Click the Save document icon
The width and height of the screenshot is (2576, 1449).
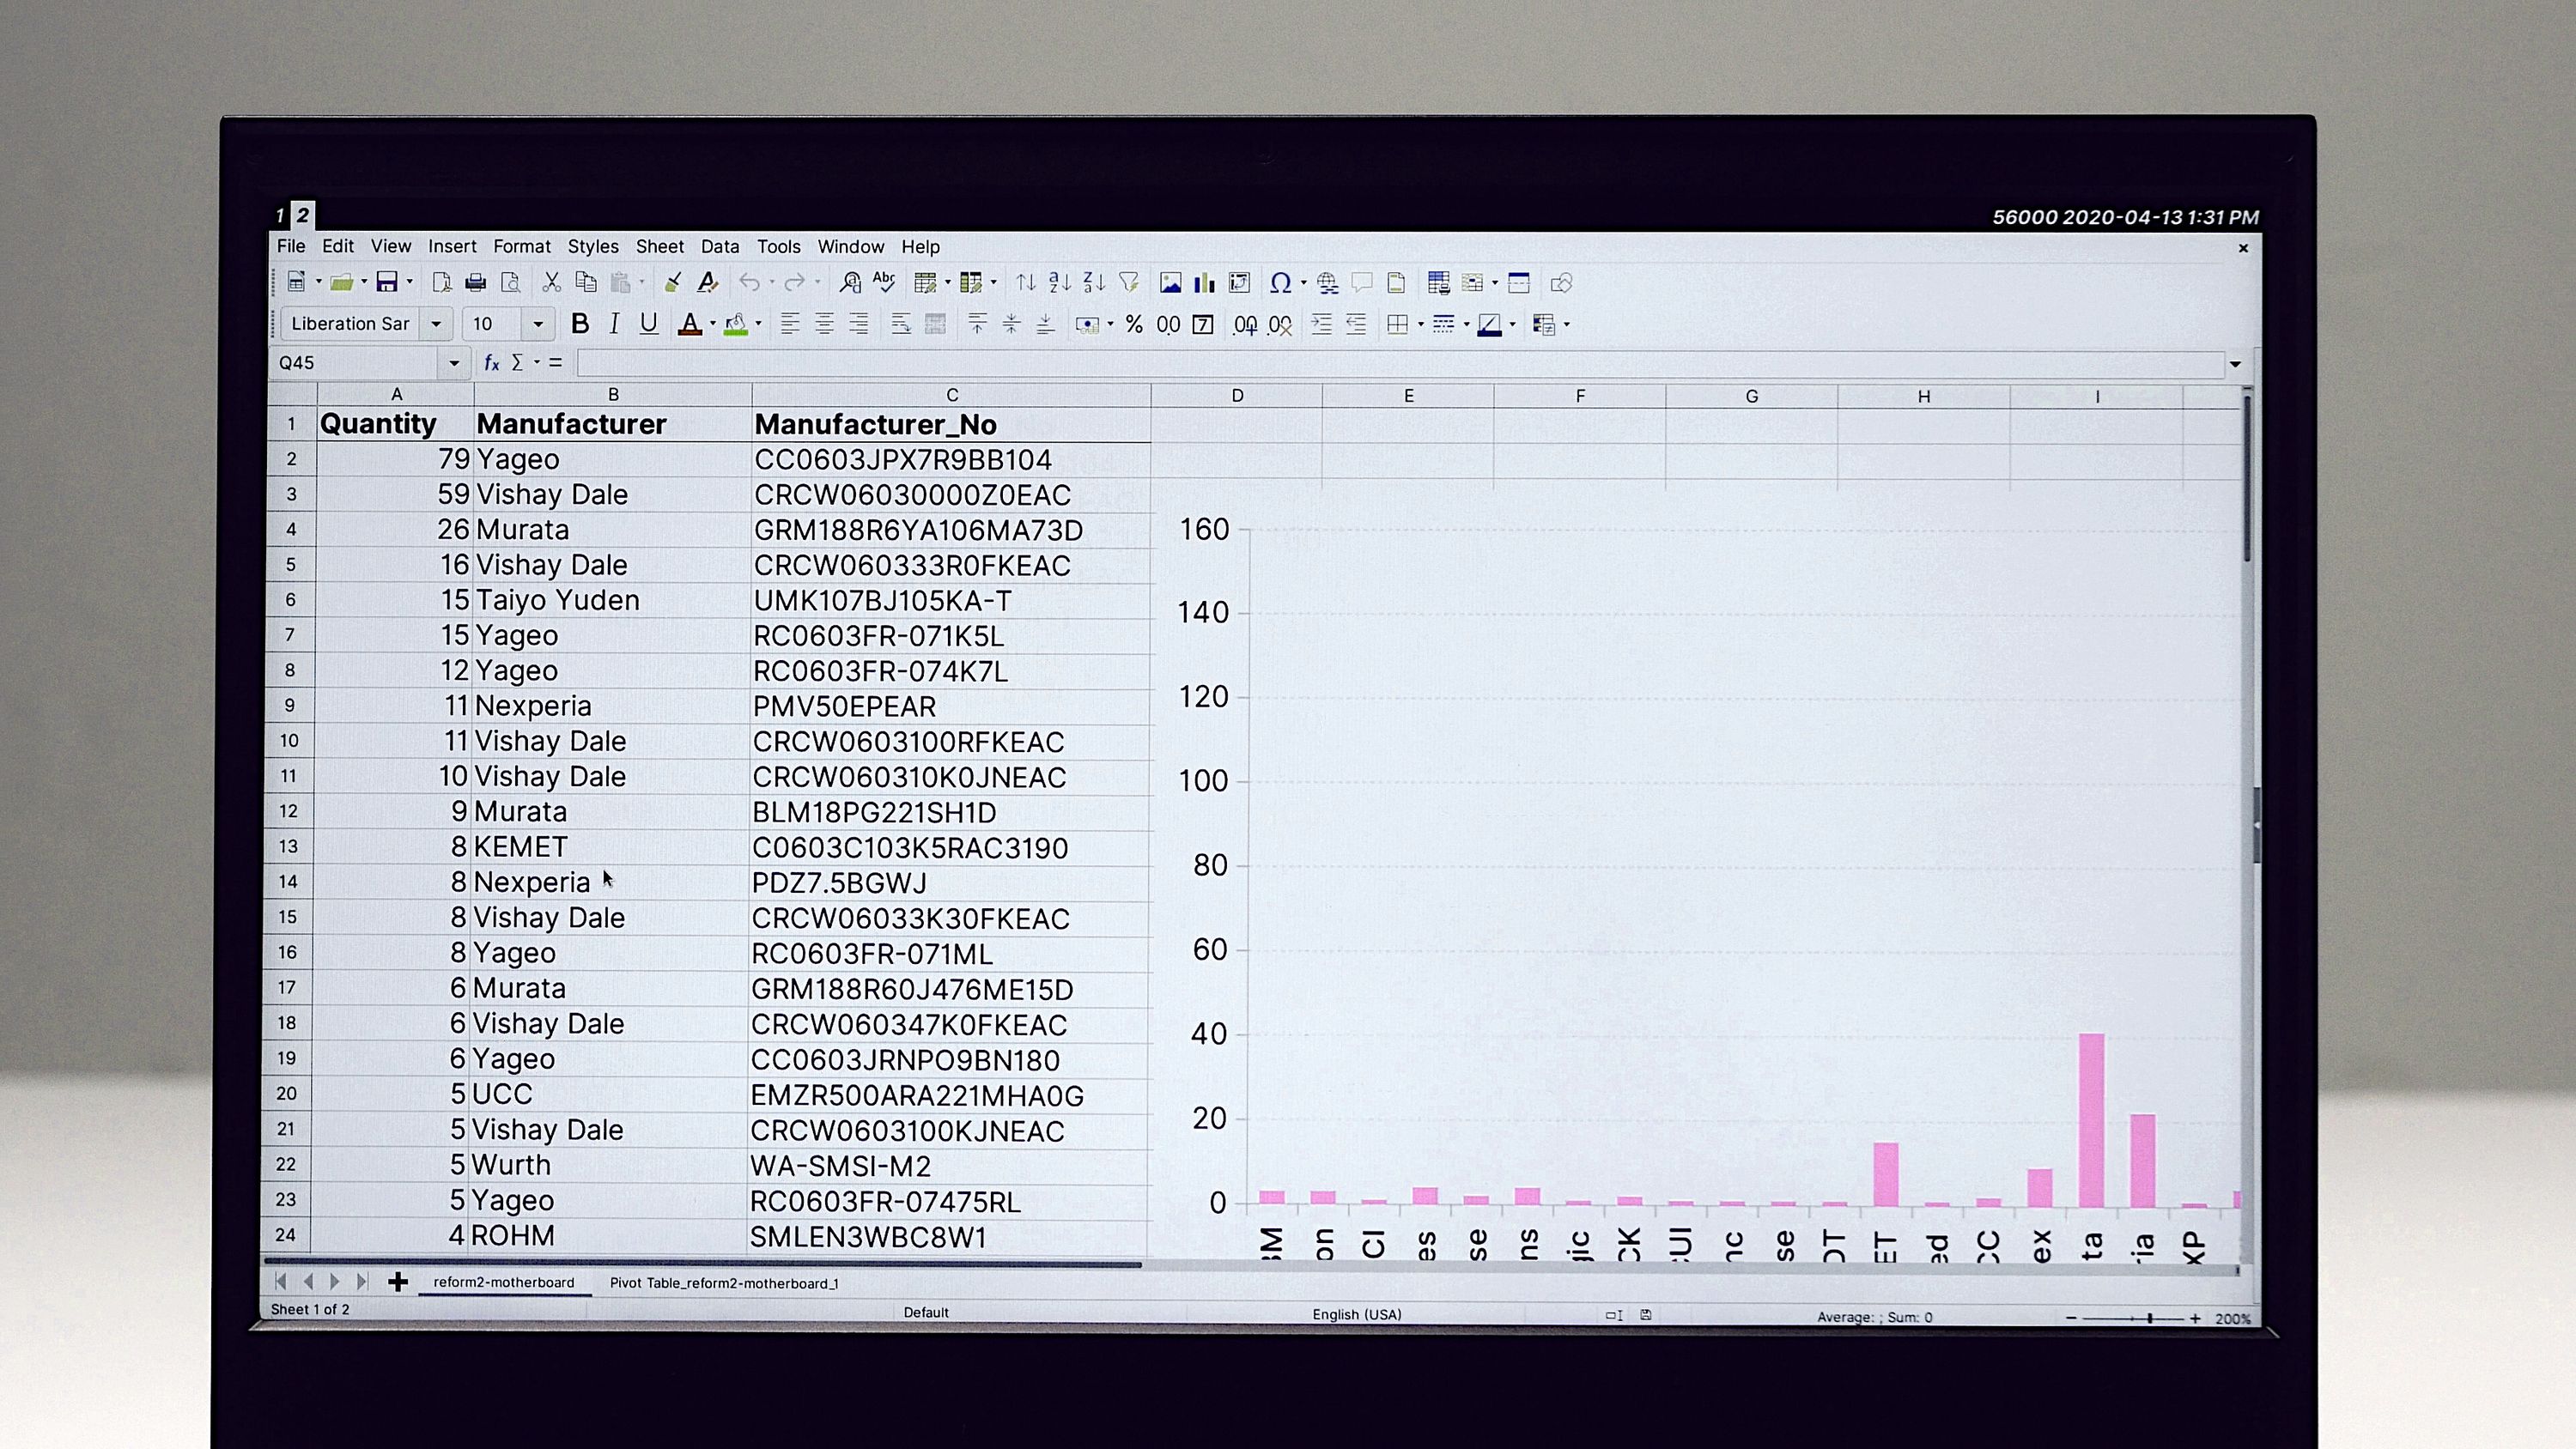(x=386, y=283)
